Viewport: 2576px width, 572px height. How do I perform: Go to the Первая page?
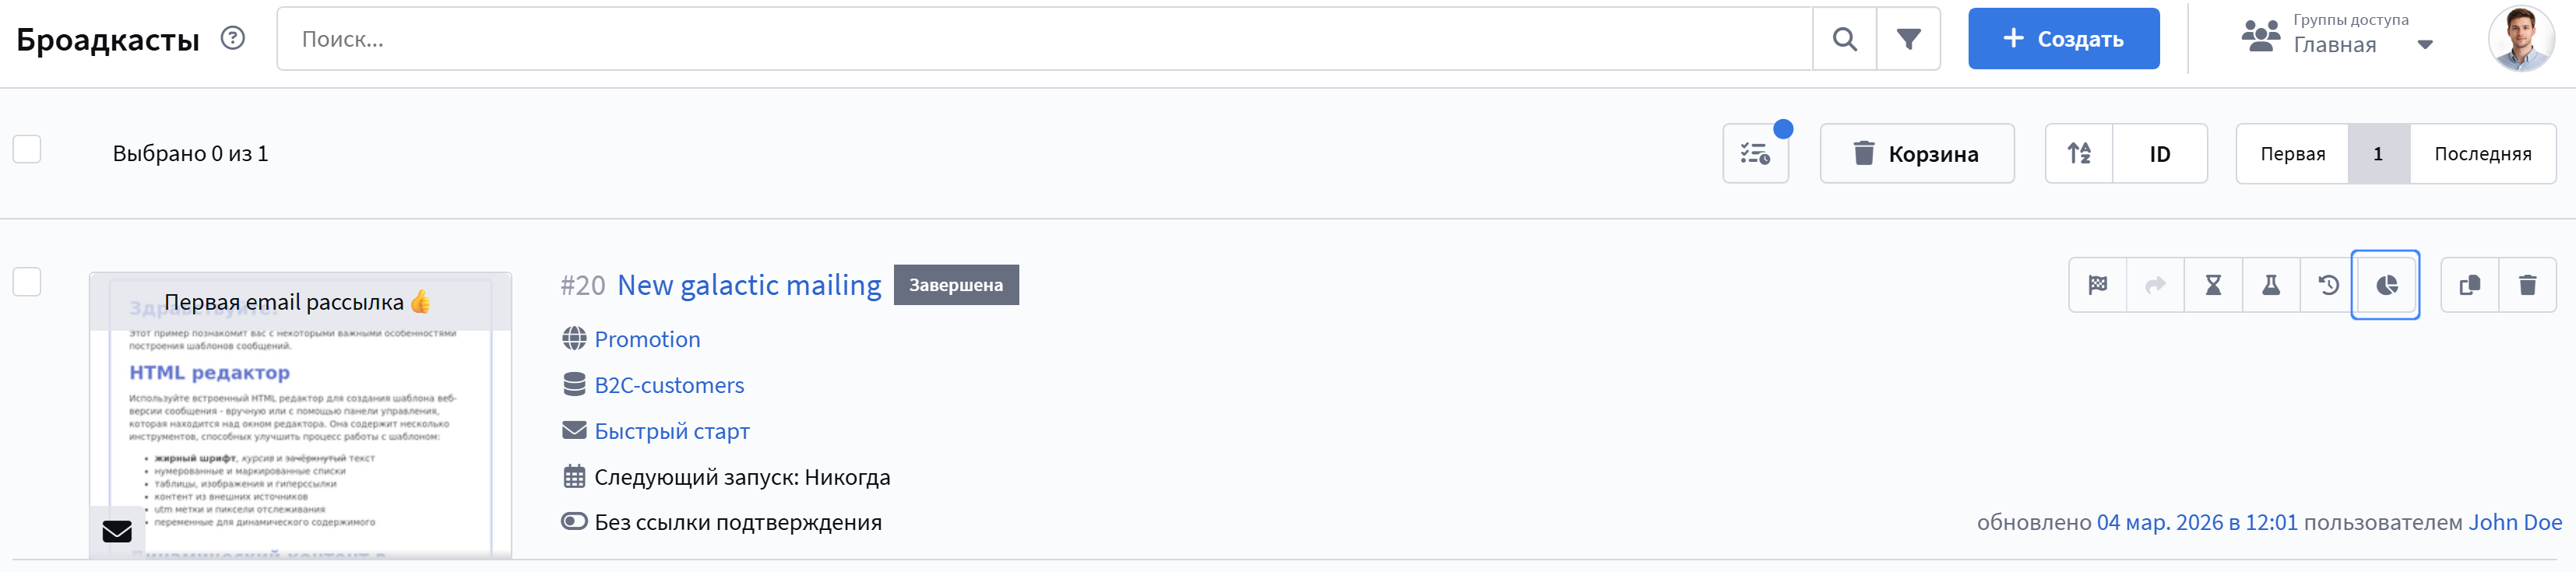tap(2292, 153)
